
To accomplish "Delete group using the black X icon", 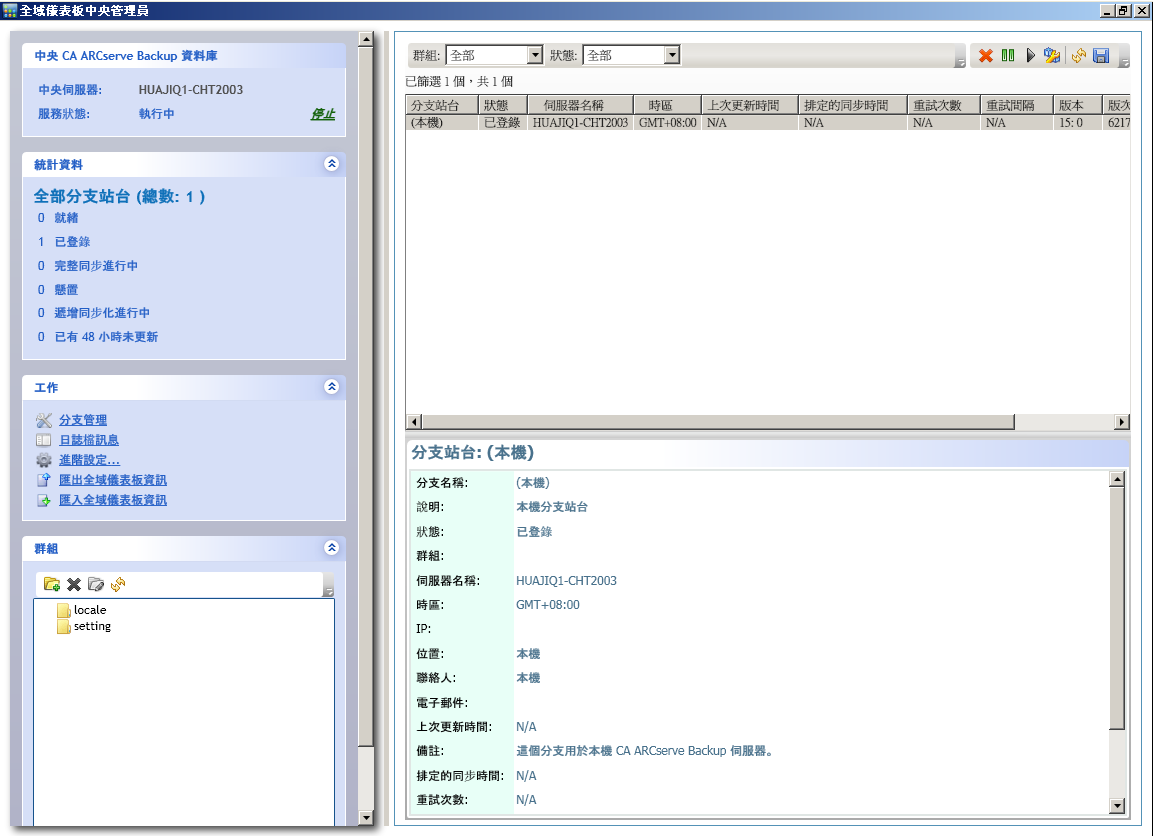I will 74,584.
